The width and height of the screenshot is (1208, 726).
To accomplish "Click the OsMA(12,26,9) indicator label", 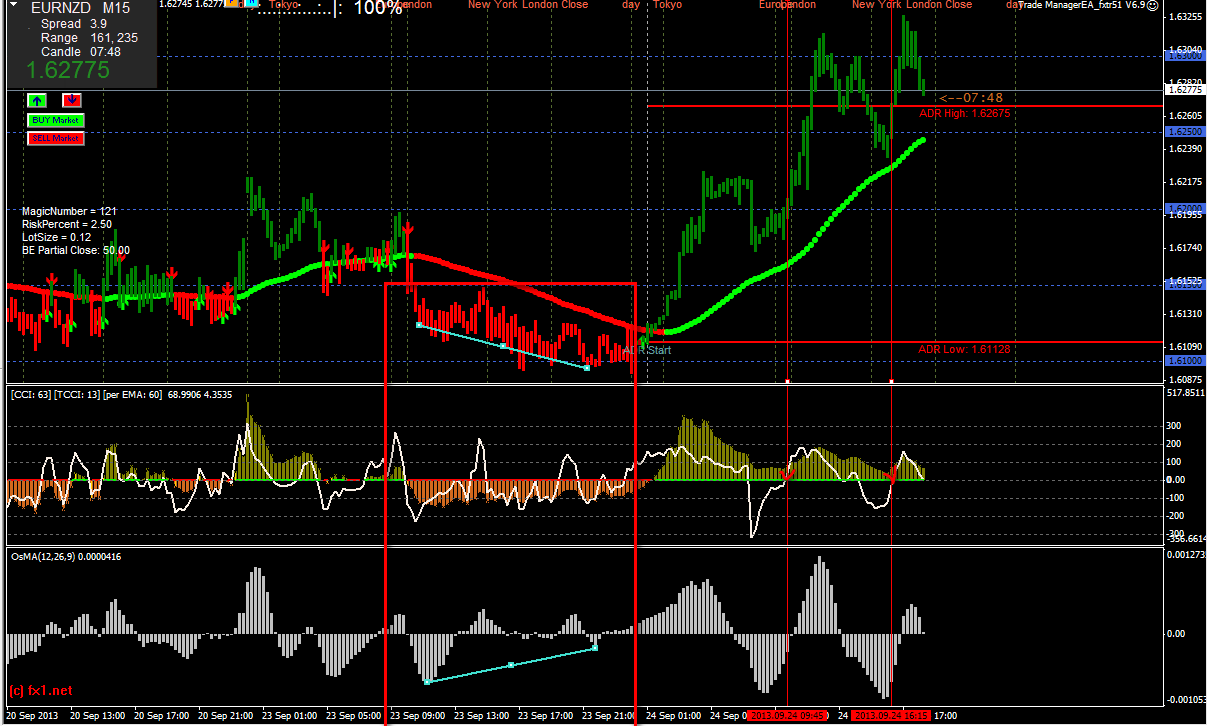I will 65,555.
